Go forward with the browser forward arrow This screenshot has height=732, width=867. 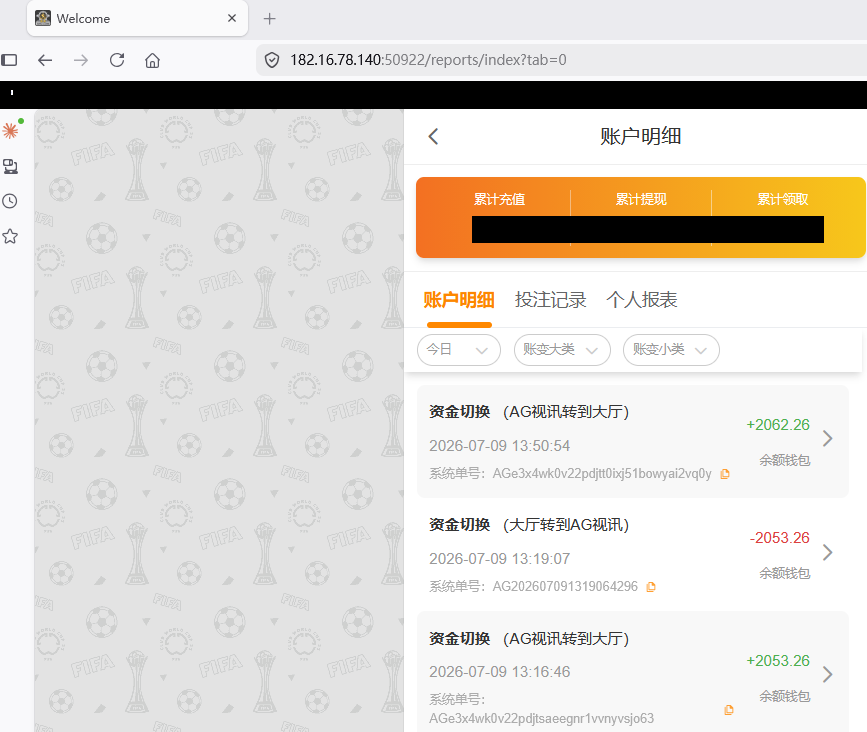81,60
